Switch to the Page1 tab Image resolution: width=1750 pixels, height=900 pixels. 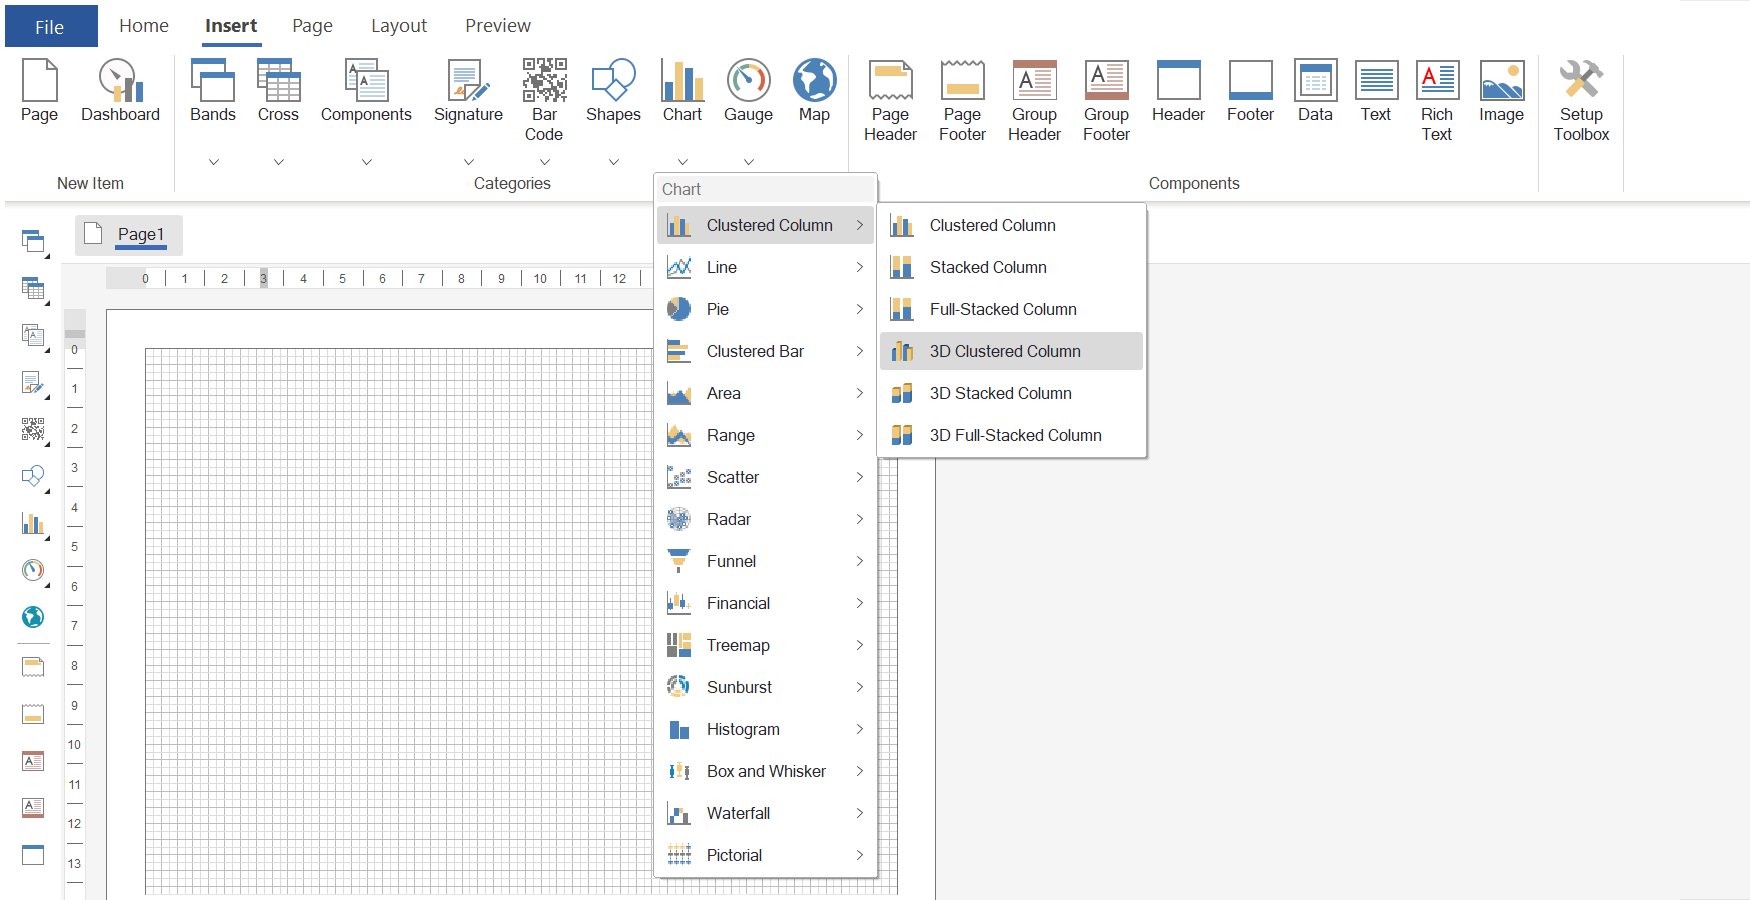click(x=141, y=234)
